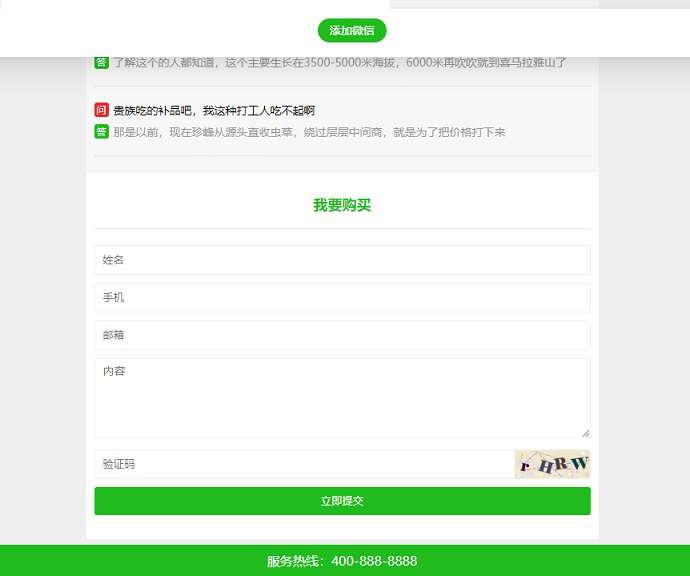The height and width of the screenshot is (576, 690).
Task: Click the red 问 question icon
Action: (101, 111)
